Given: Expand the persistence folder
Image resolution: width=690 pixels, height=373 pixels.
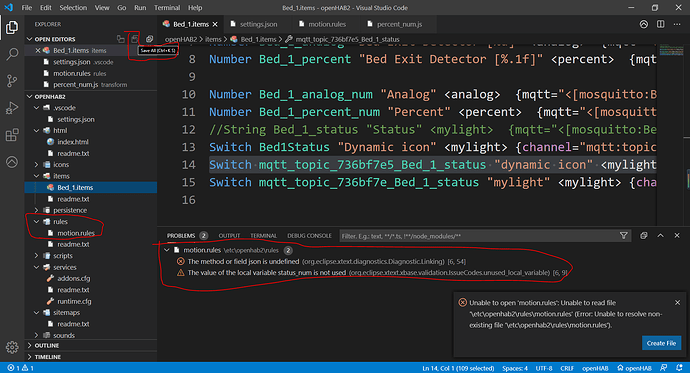Looking at the screenshot, I should point(37,210).
